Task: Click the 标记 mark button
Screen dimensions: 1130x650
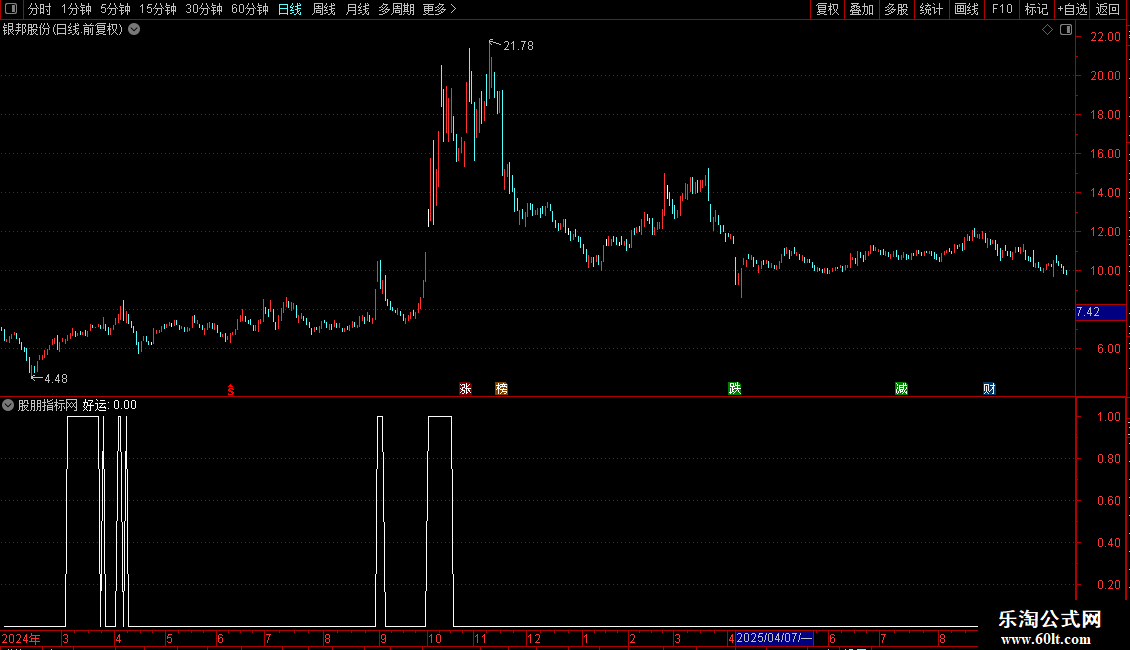Action: (1036, 9)
